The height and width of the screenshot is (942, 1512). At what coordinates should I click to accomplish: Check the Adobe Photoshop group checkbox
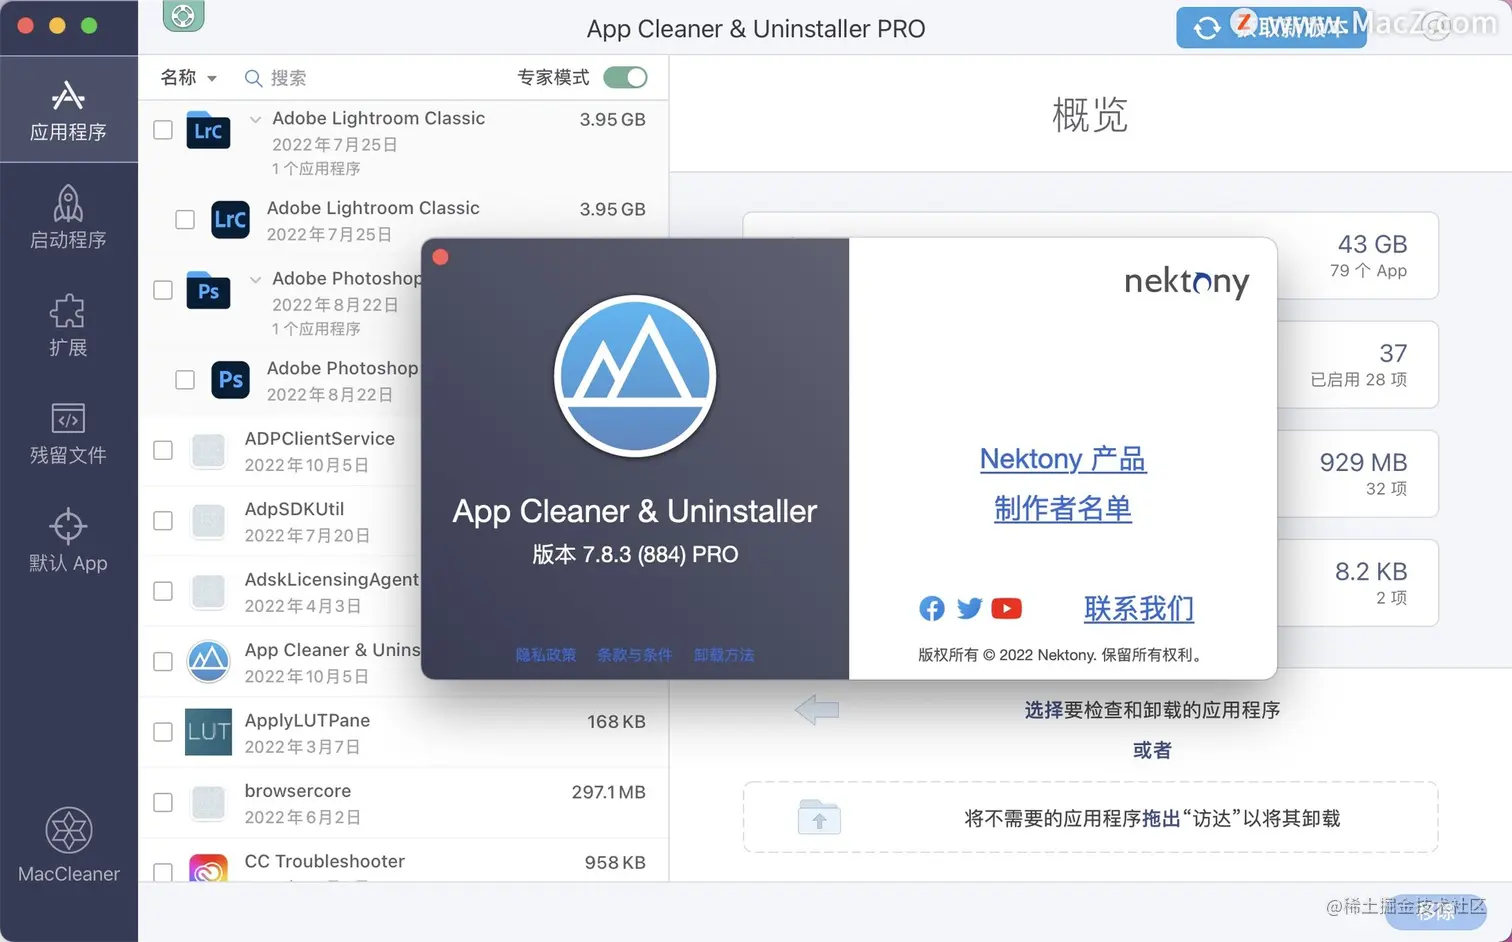coord(163,290)
